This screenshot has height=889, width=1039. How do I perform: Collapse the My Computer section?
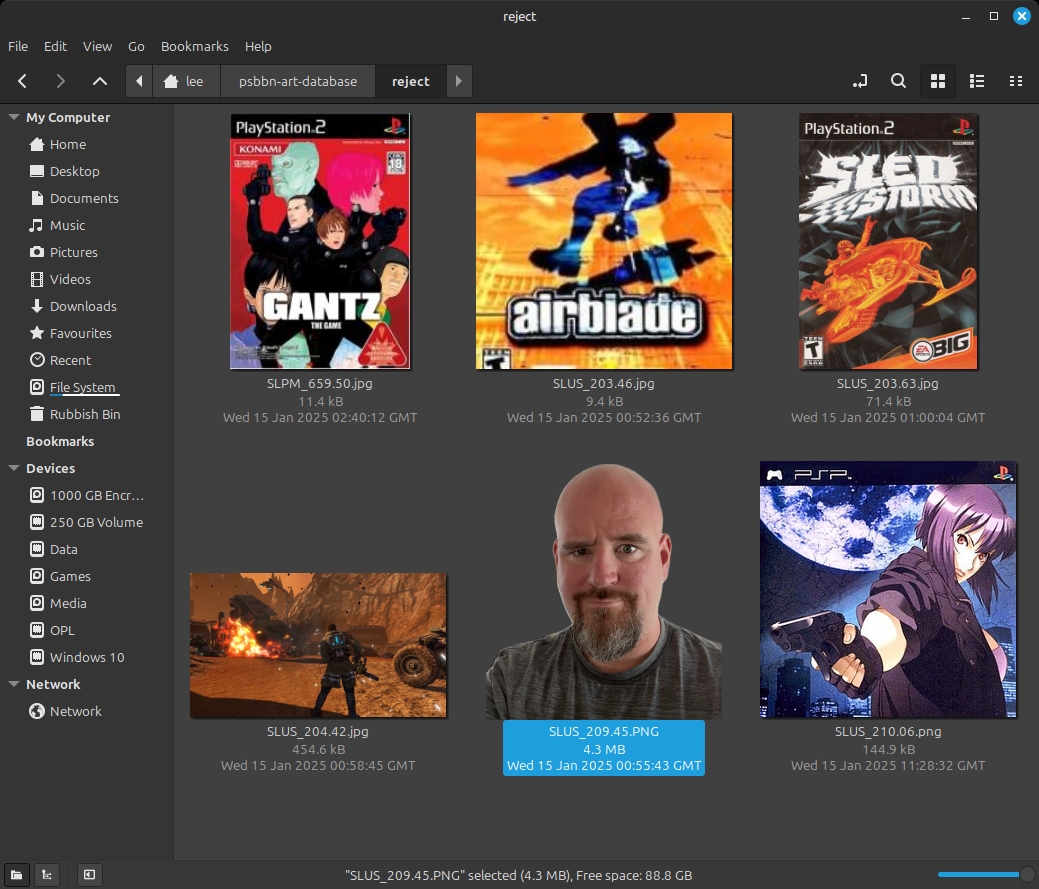pyautogui.click(x=14, y=117)
